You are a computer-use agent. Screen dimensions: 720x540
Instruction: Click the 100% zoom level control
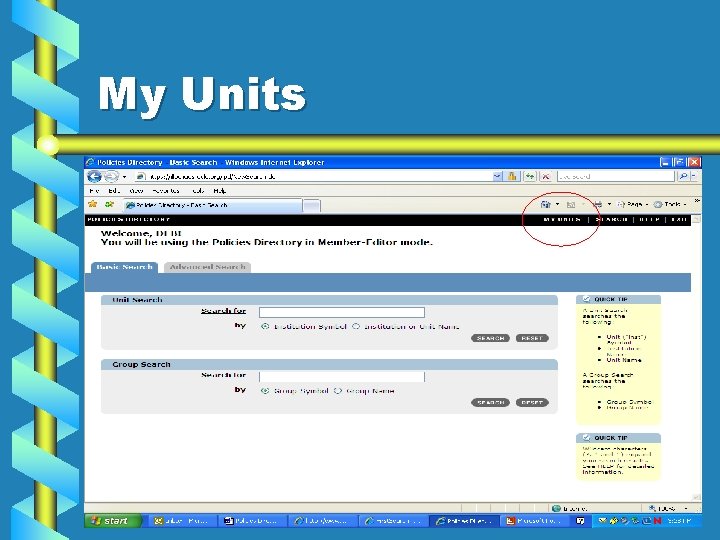[662, 508]
